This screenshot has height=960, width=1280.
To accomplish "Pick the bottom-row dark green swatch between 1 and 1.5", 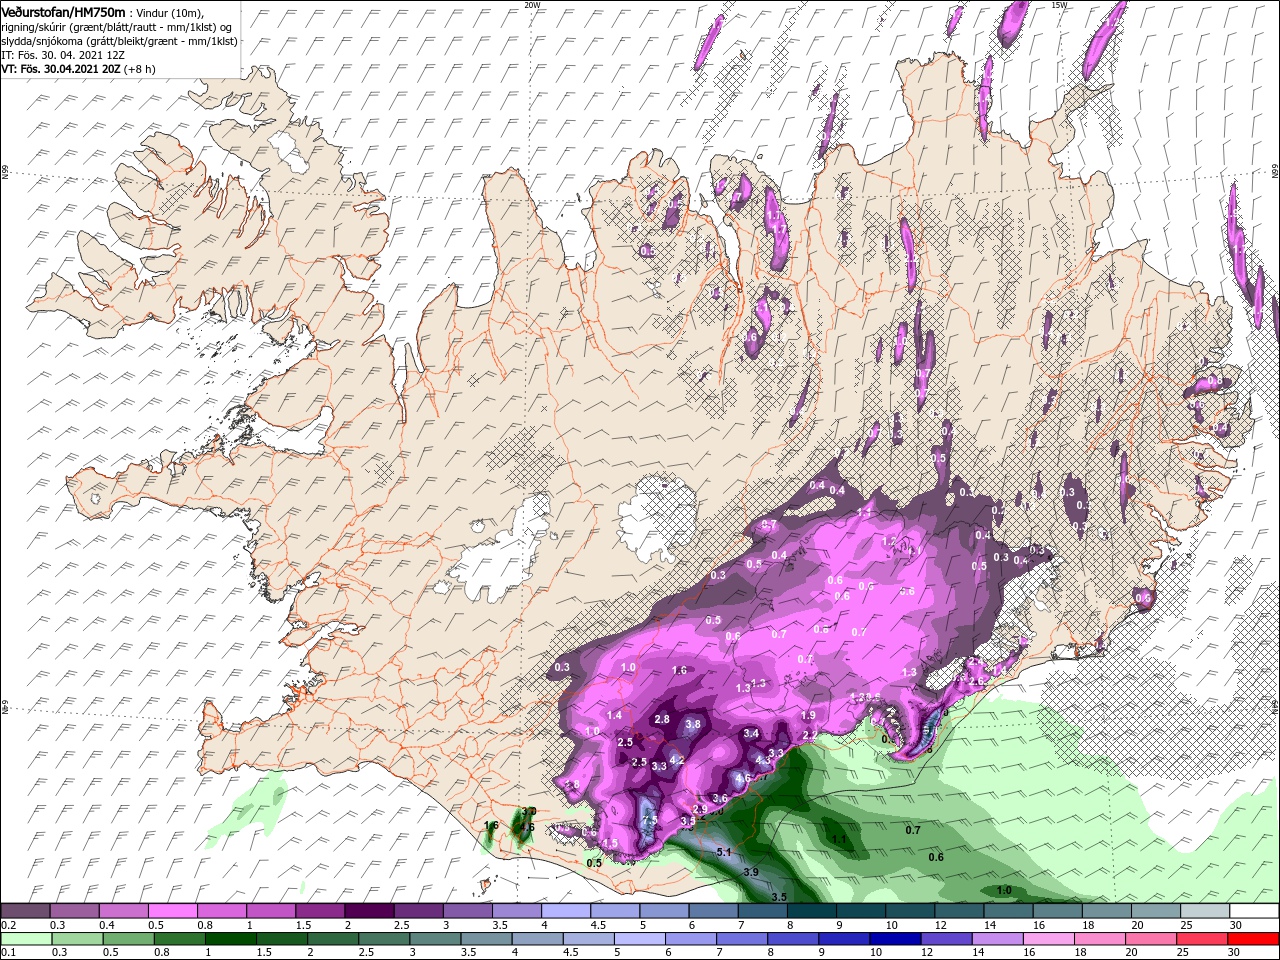I will [229, 939].
